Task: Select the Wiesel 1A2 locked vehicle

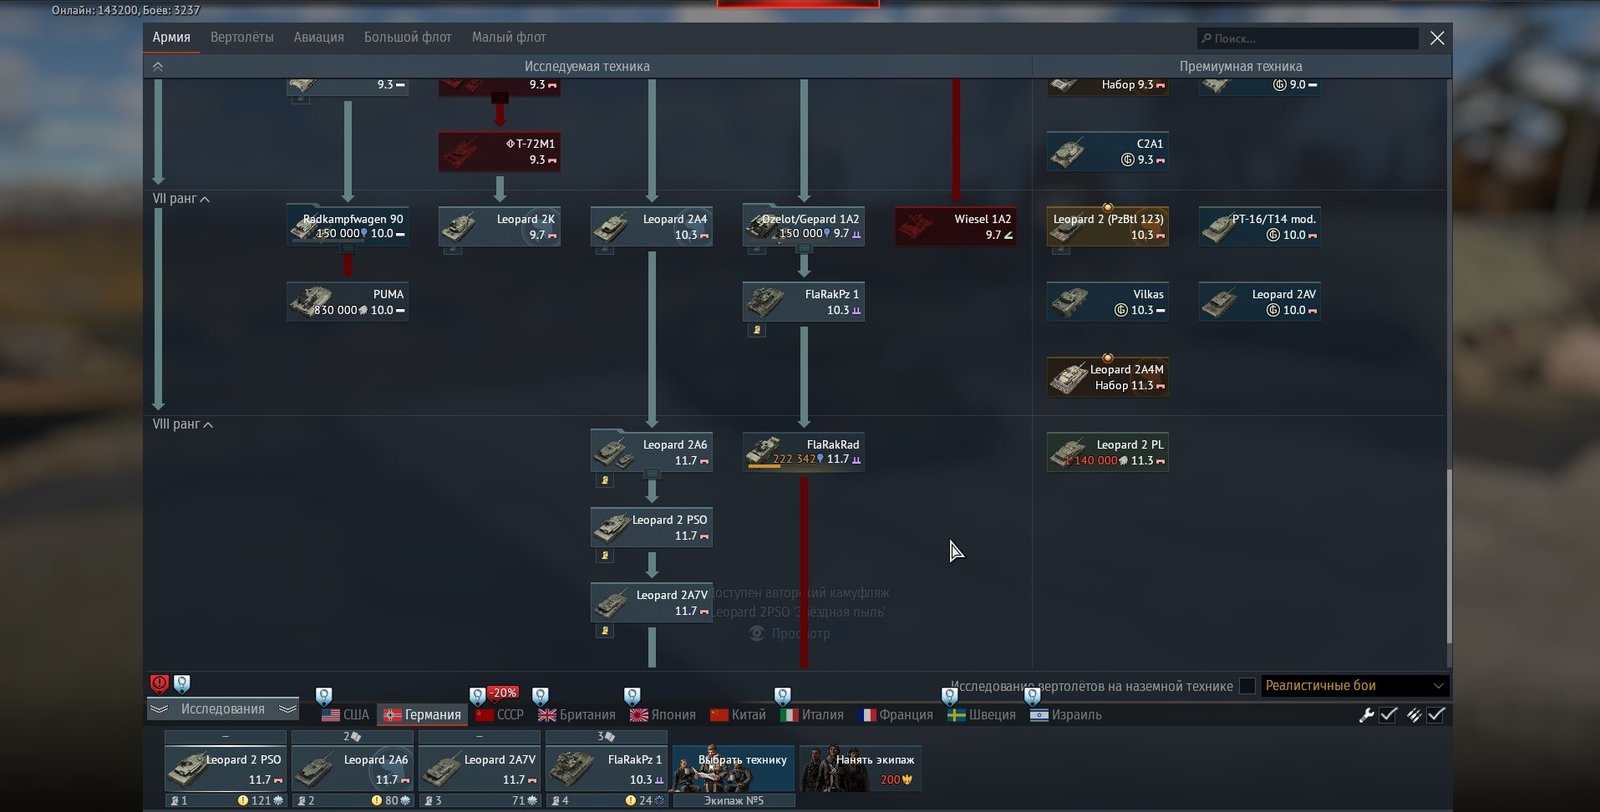Action: coord(955,227)
